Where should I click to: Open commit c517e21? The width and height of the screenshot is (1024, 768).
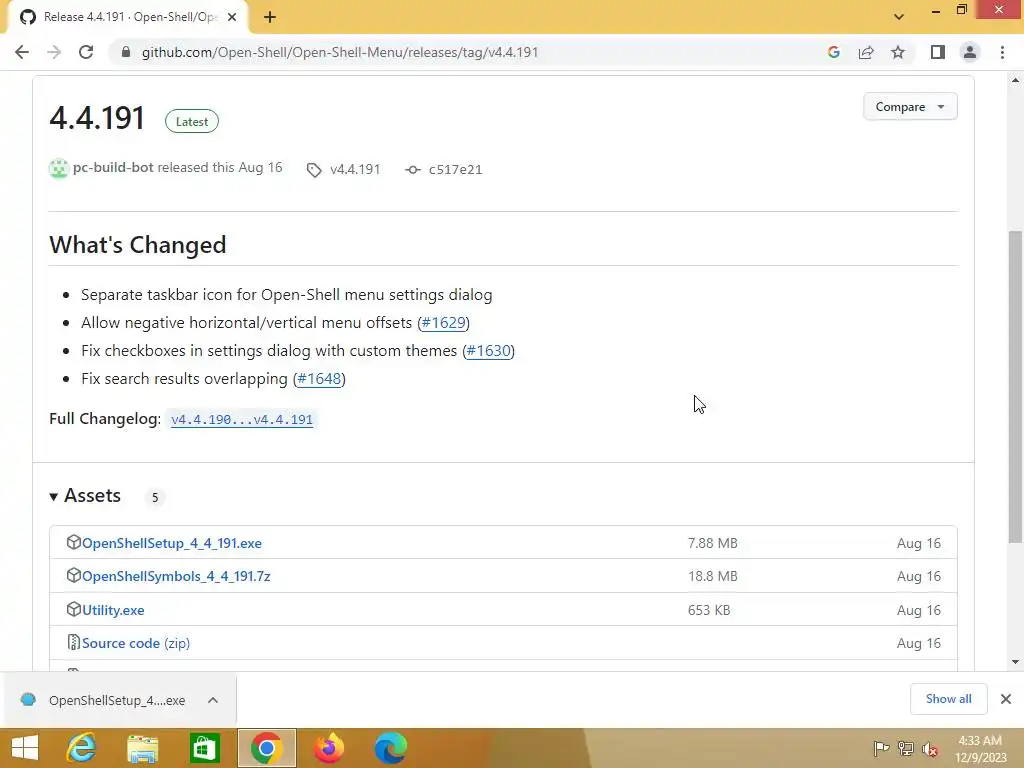(455, 170)
